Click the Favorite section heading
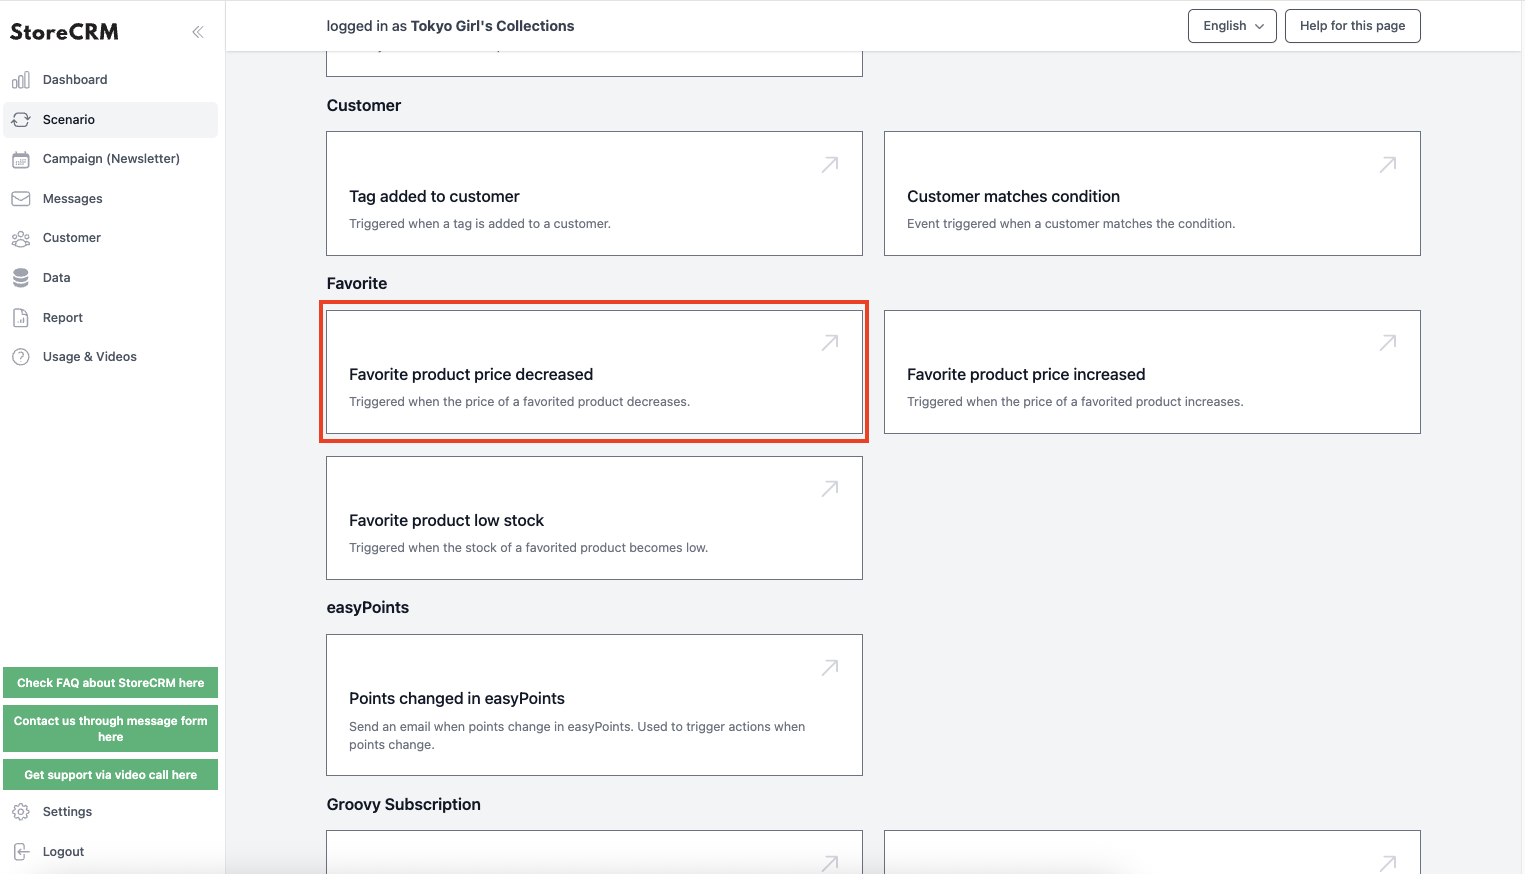This screenshot has height=874, width=1525. click(357, 284)
